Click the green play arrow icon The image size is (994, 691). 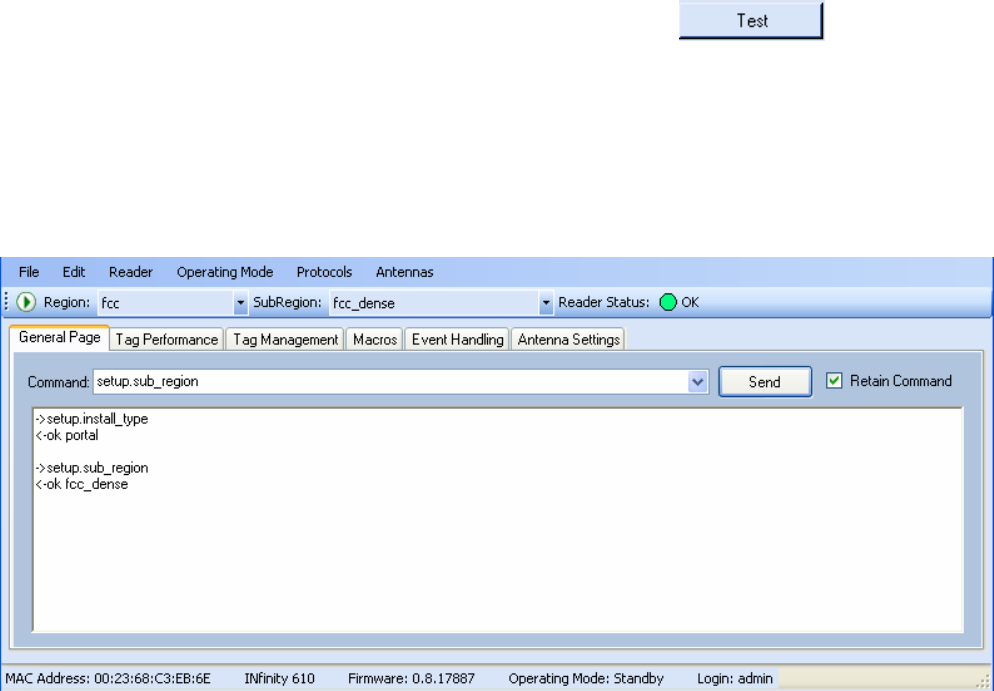[26, 302]
